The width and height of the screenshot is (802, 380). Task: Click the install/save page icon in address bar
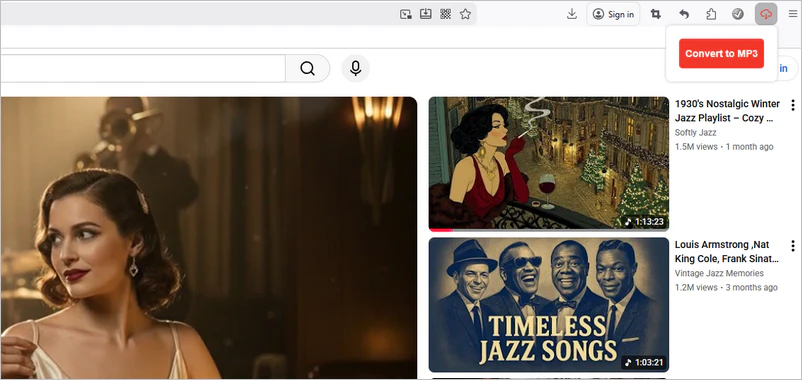tap(426, 14)
